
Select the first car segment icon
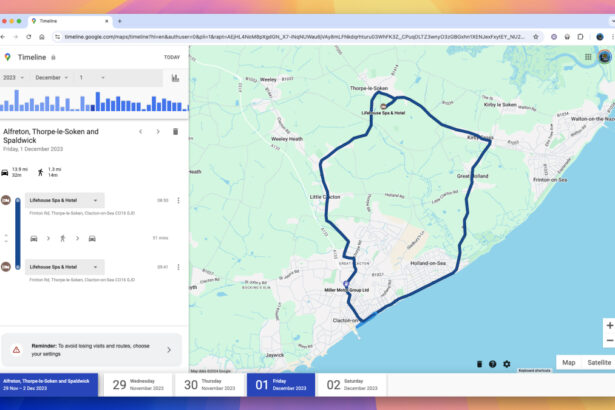(x=34, y=239)
